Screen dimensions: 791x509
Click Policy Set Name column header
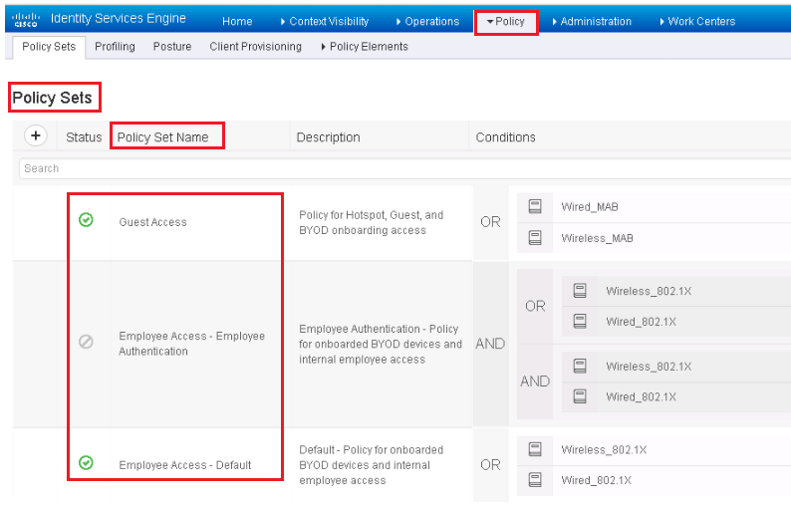coord(163,137)
